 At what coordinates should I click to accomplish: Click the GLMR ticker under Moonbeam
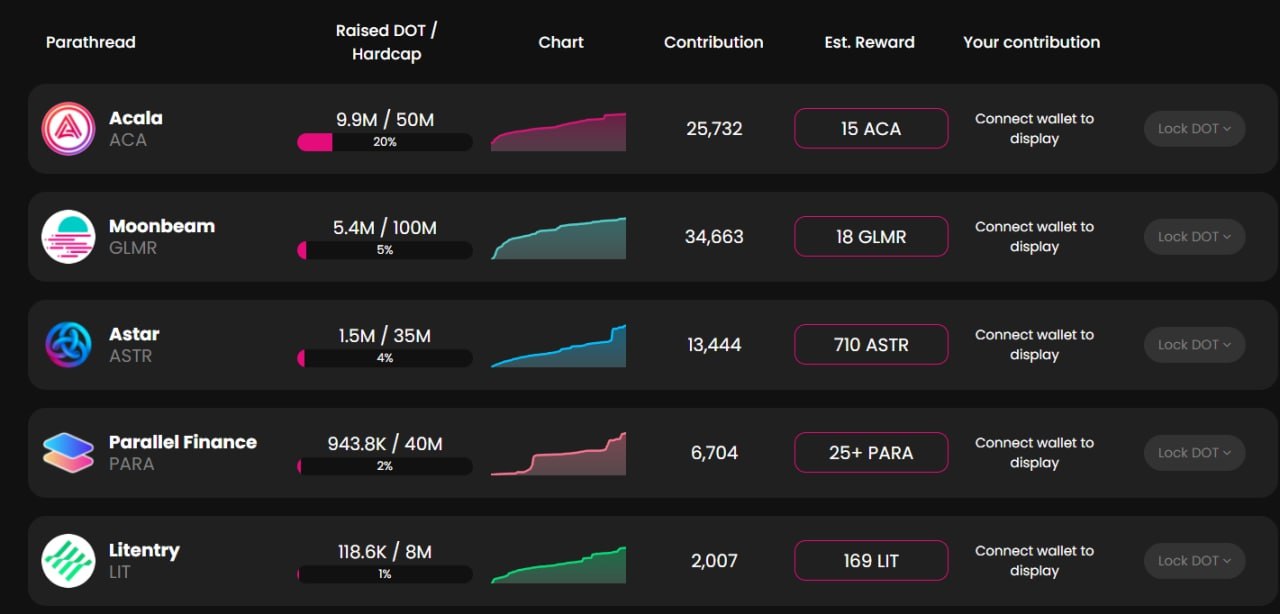133,248
